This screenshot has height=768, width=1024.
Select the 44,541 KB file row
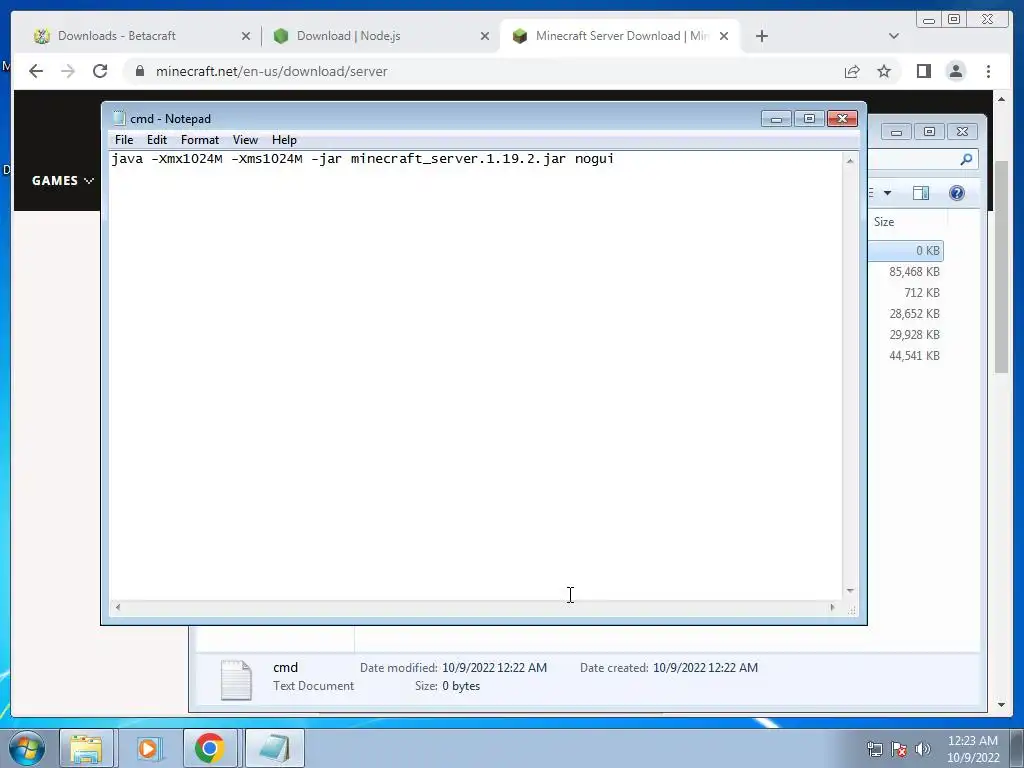(x=905, y=355)
